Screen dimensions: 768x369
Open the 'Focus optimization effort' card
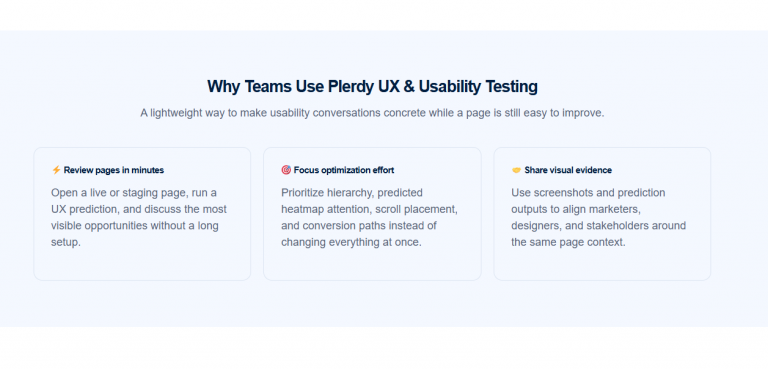coord(372,214)
